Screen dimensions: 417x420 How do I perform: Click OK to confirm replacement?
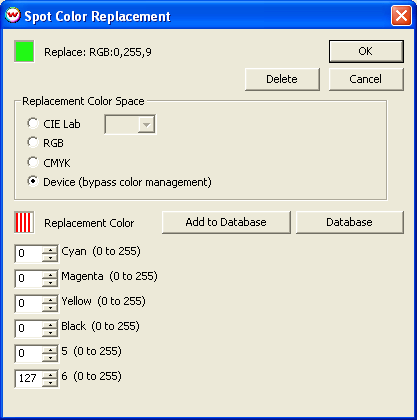[x=366, y=51]
